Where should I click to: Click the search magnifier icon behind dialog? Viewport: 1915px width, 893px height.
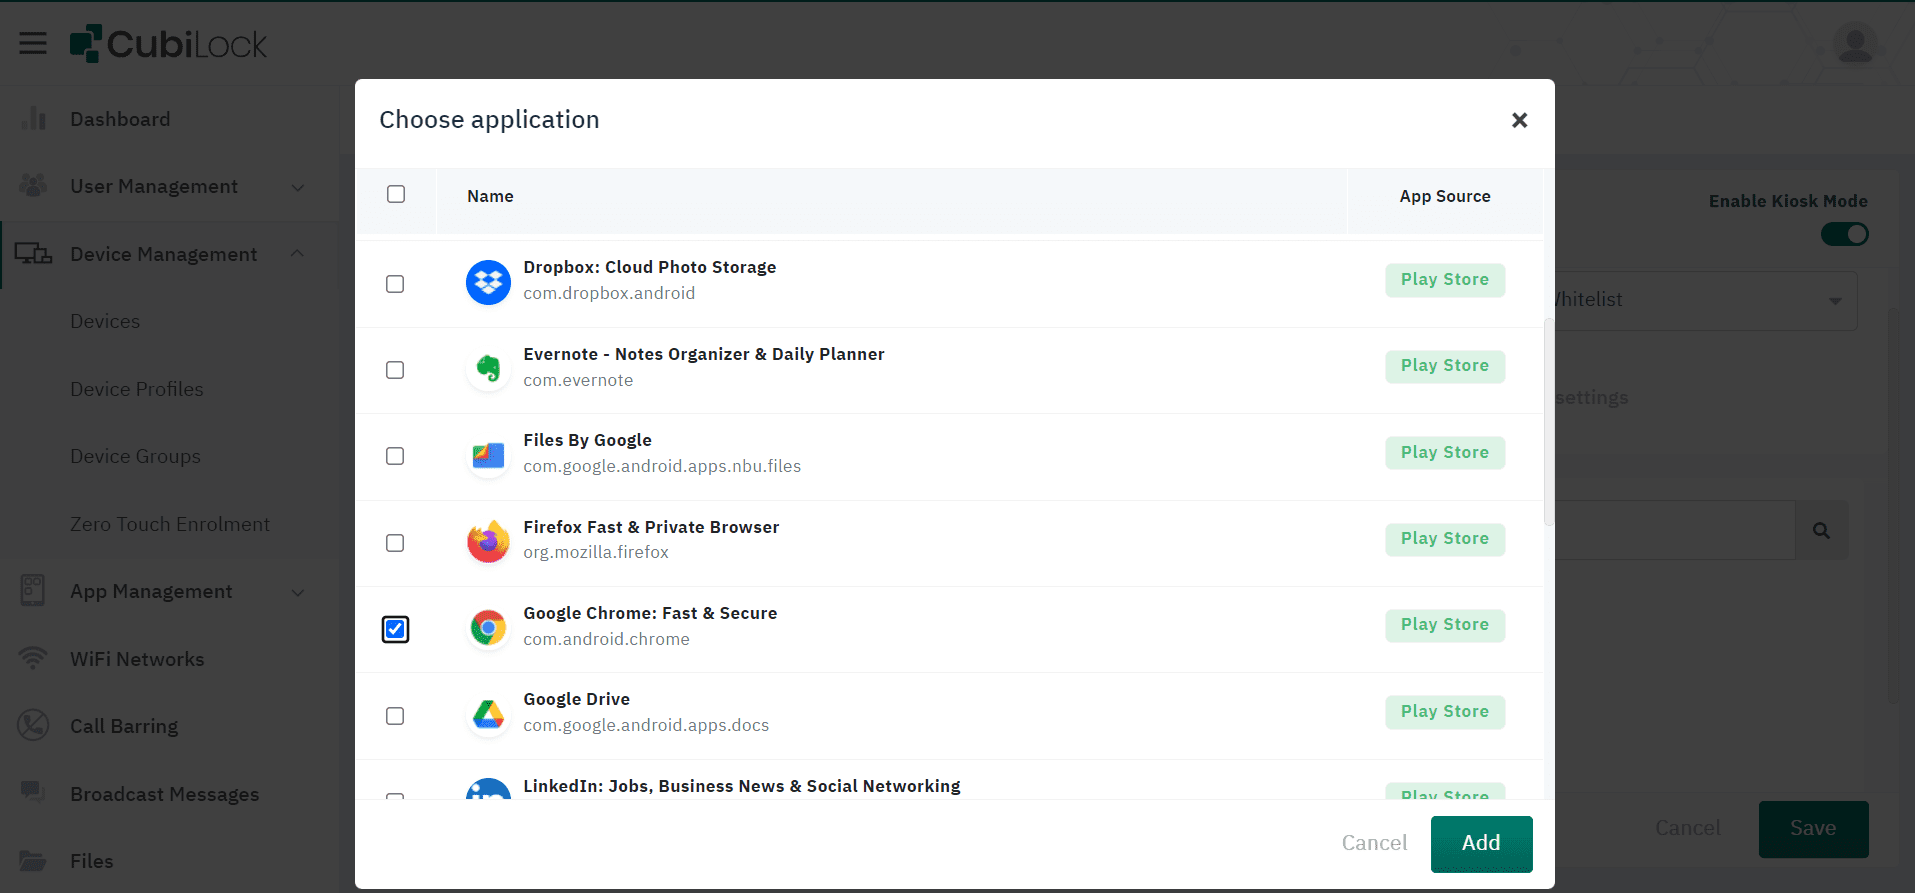pyautogui.click(x=1821, y=531)
